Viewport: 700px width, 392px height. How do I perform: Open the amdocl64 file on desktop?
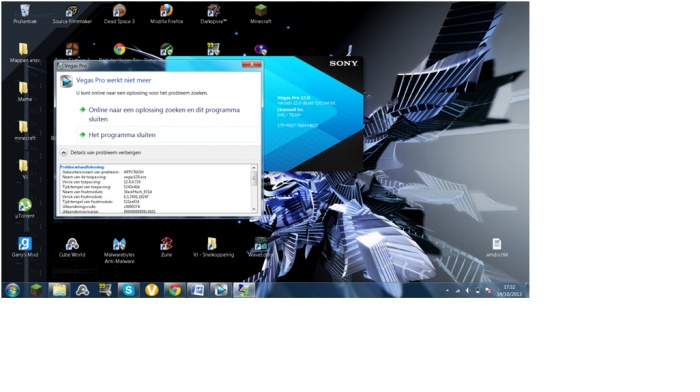(x=497, y=247)
